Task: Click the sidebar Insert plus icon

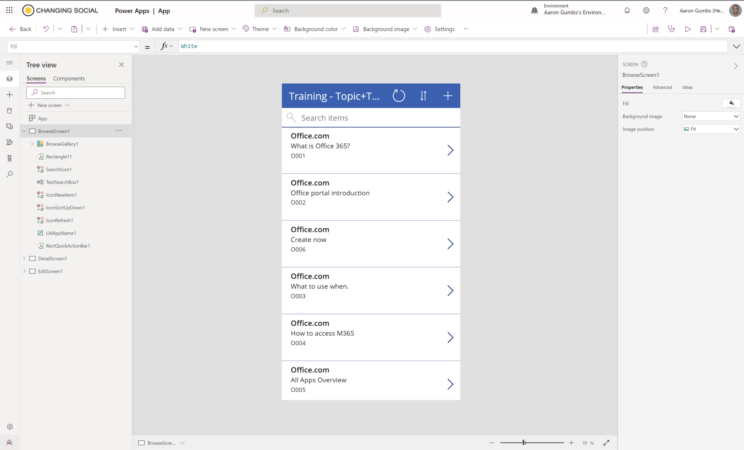Action: pos(9,95)
